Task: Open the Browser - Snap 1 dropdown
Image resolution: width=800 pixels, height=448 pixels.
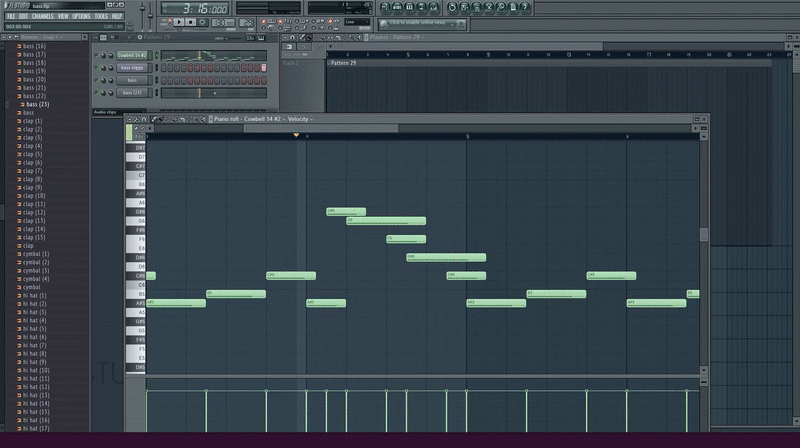Action: tap(42, 37)
